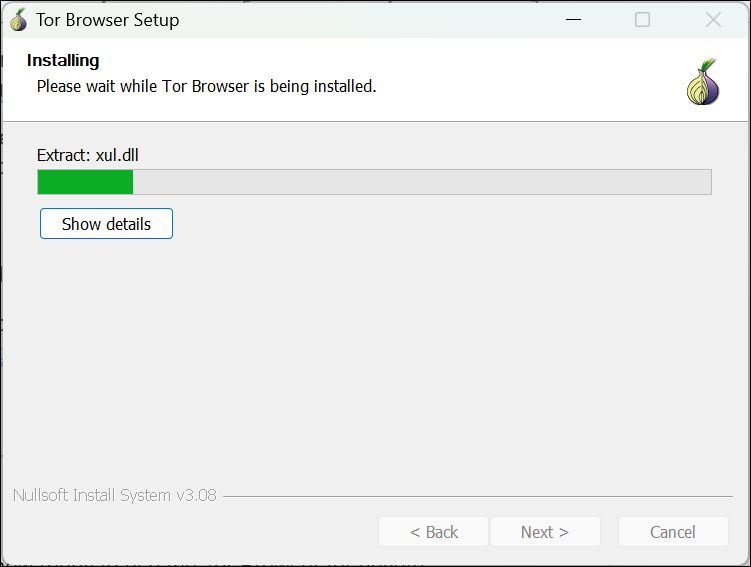Click the Tor onion icon in title bar

coord(18,20)
